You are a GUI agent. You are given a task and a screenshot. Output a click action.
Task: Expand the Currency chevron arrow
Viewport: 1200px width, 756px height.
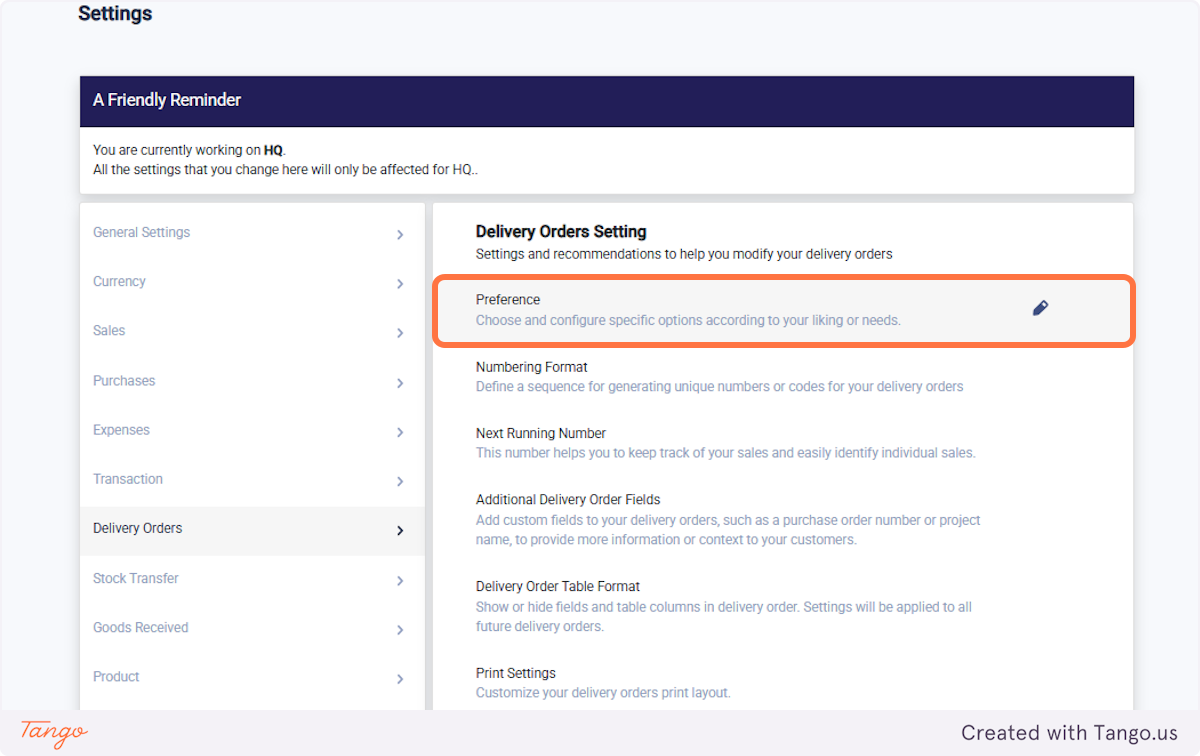coord(400,284)
